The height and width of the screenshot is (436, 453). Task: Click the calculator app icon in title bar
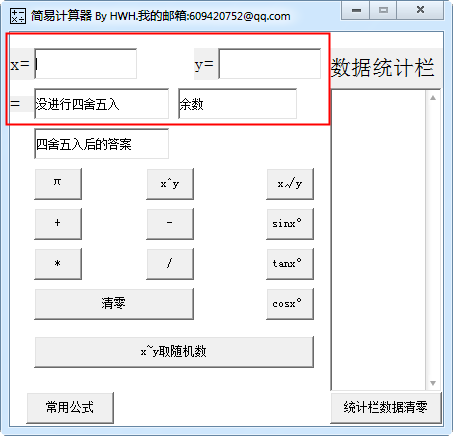pyautogui.click(x=17, y=16)
